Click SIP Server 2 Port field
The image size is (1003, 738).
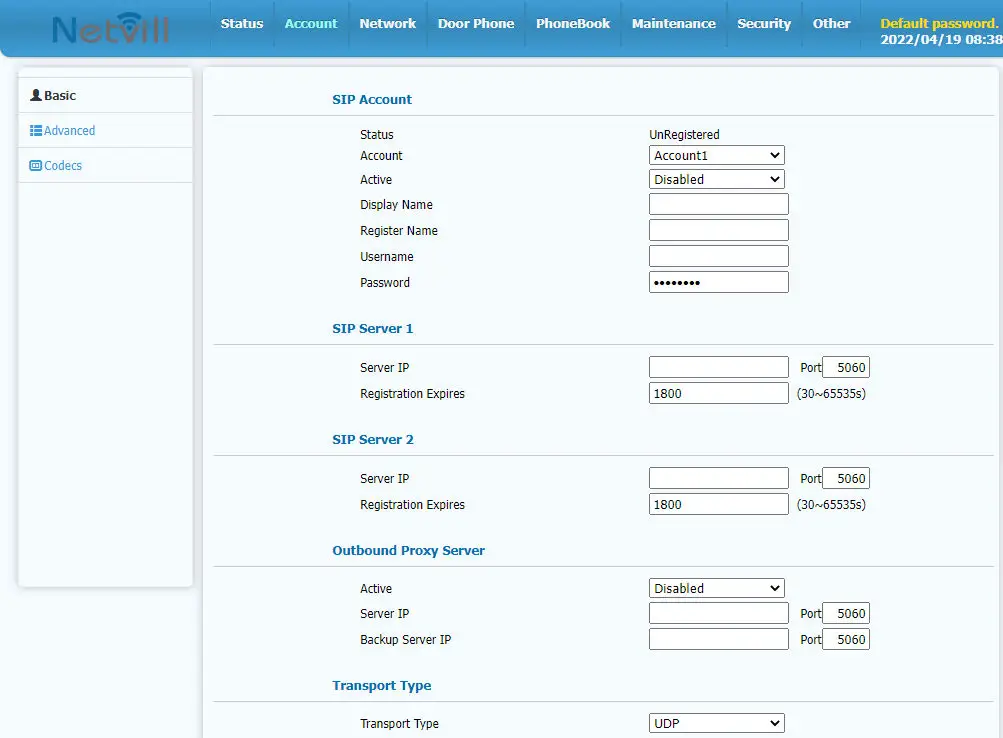(x=846, y=478)
